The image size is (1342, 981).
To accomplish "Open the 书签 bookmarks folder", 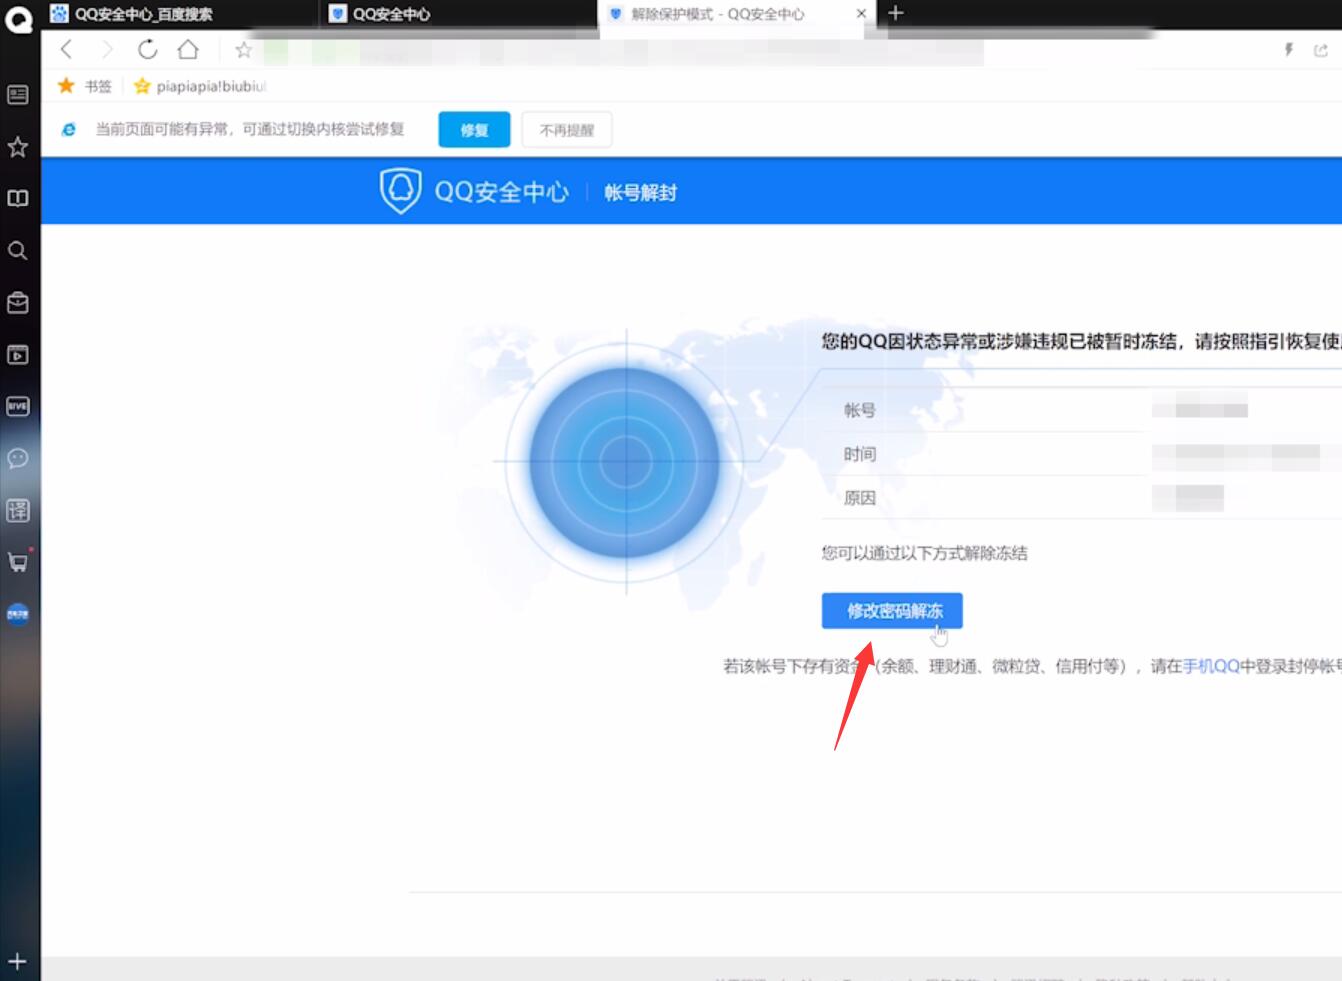I will click(85, 86).
